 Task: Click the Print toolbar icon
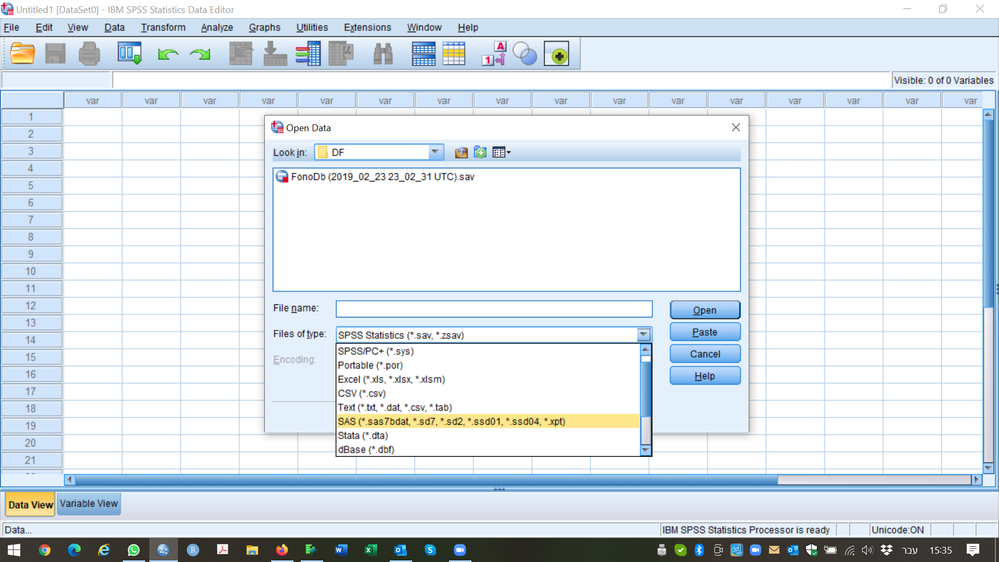coord(89,54)
